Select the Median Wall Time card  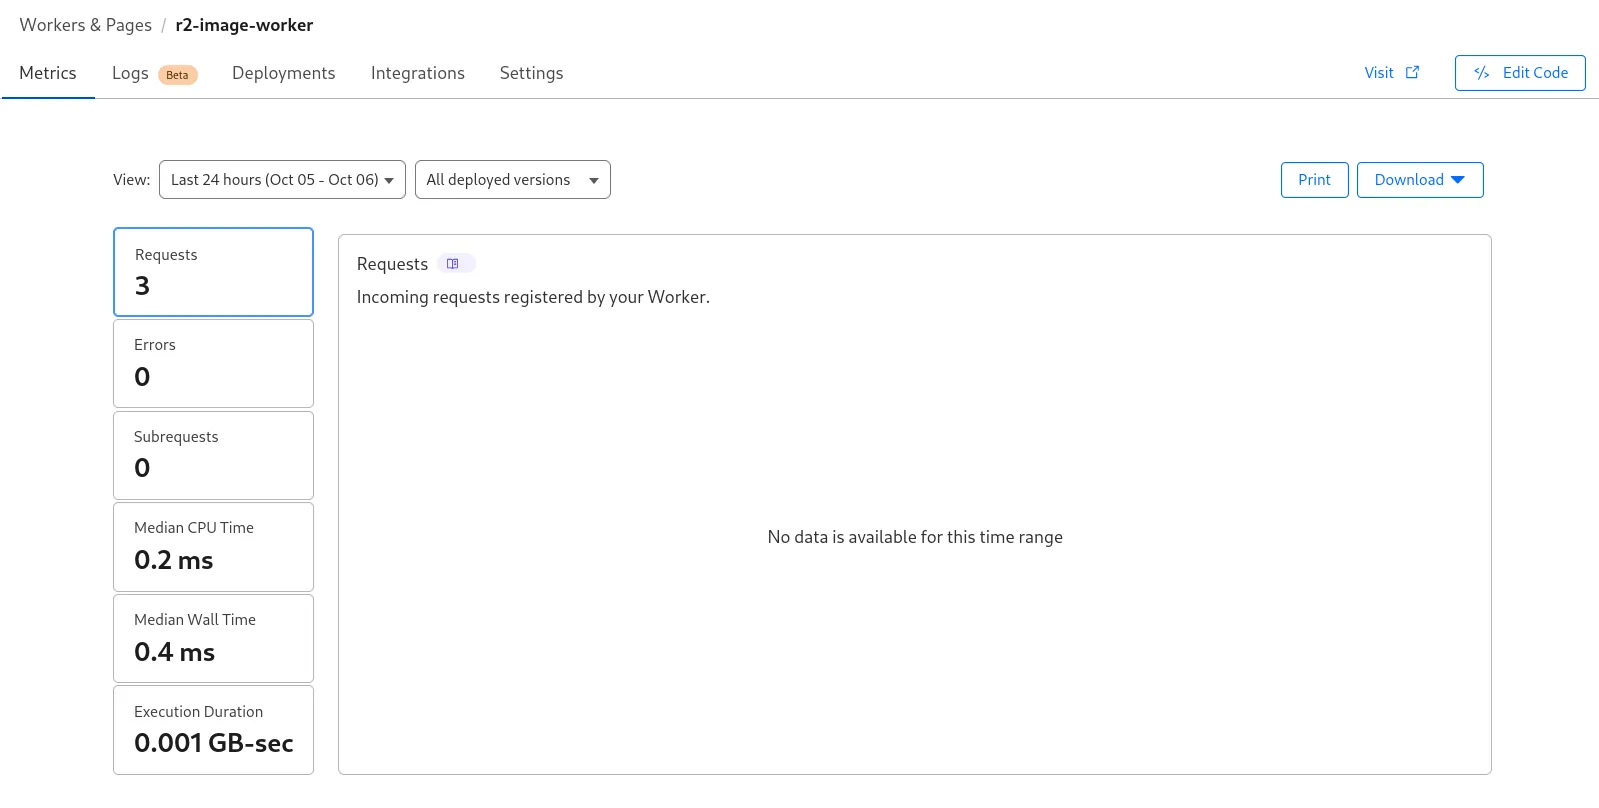(213, 638)
